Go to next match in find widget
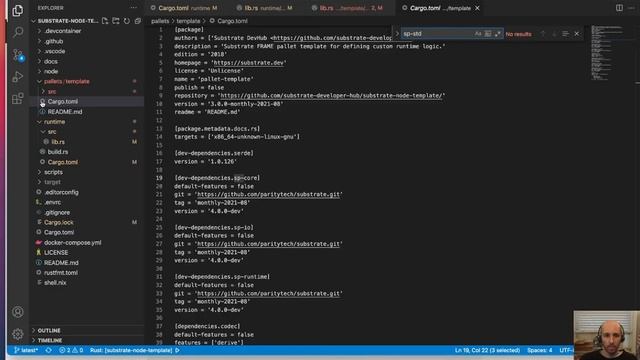The width and height of the screenshot is (640, 360). 554,34
